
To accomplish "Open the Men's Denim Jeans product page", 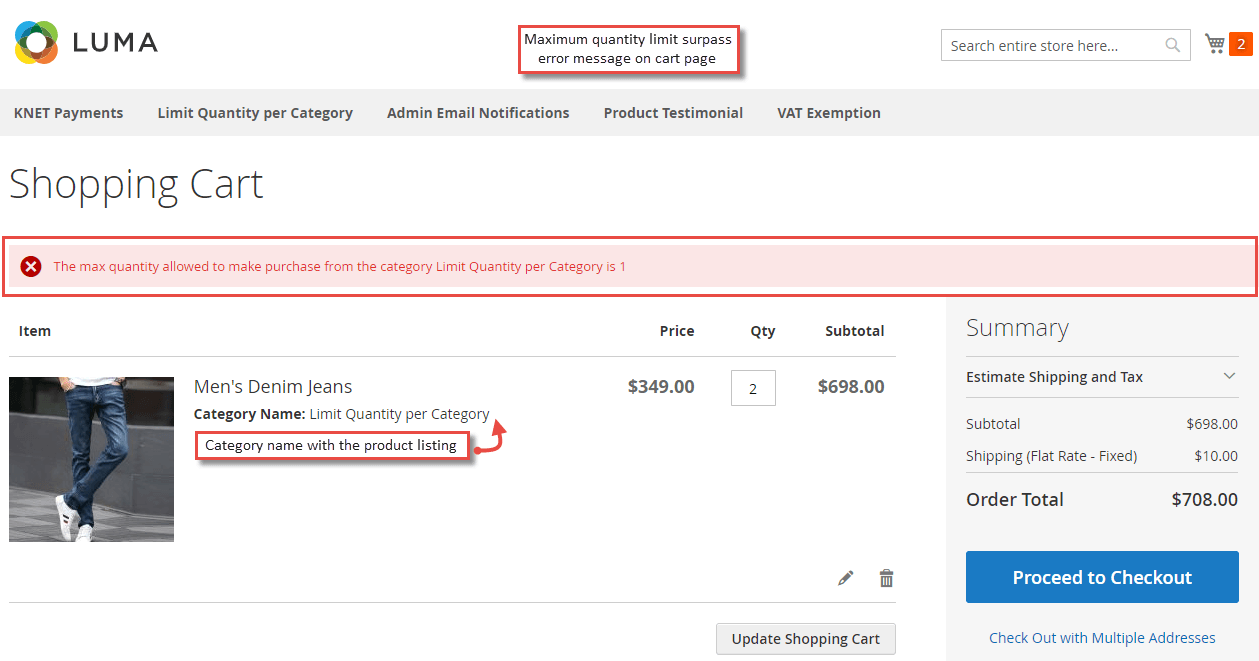I will [272, 386].
